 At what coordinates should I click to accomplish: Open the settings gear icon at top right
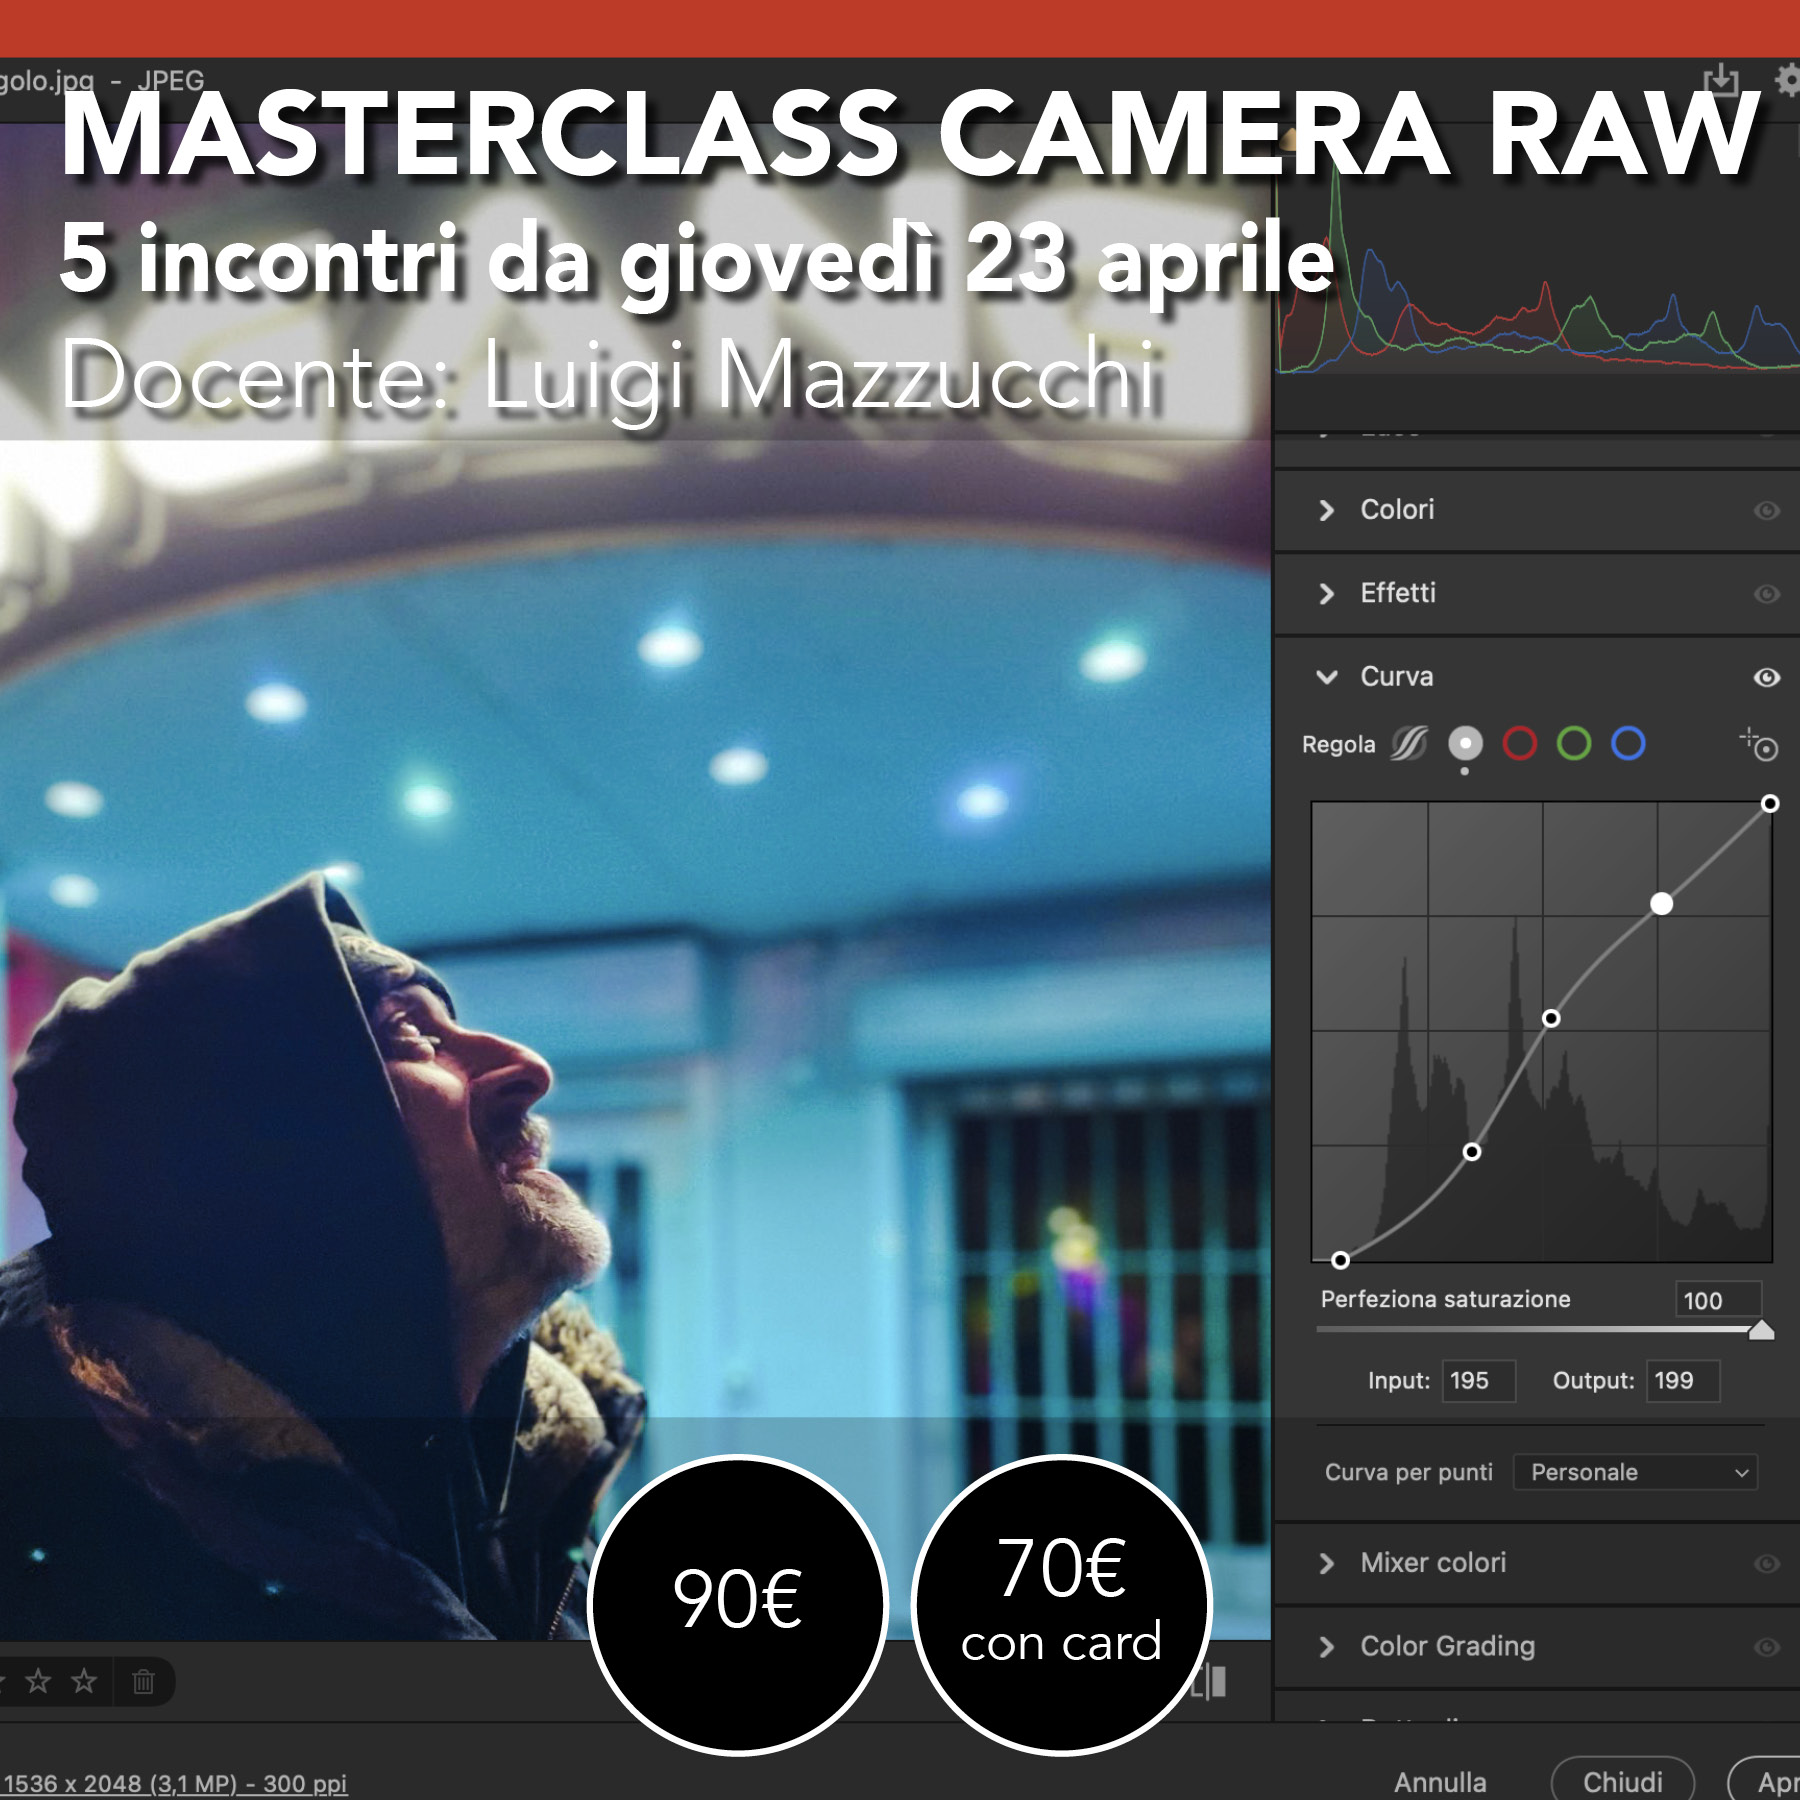[1787, 79]
